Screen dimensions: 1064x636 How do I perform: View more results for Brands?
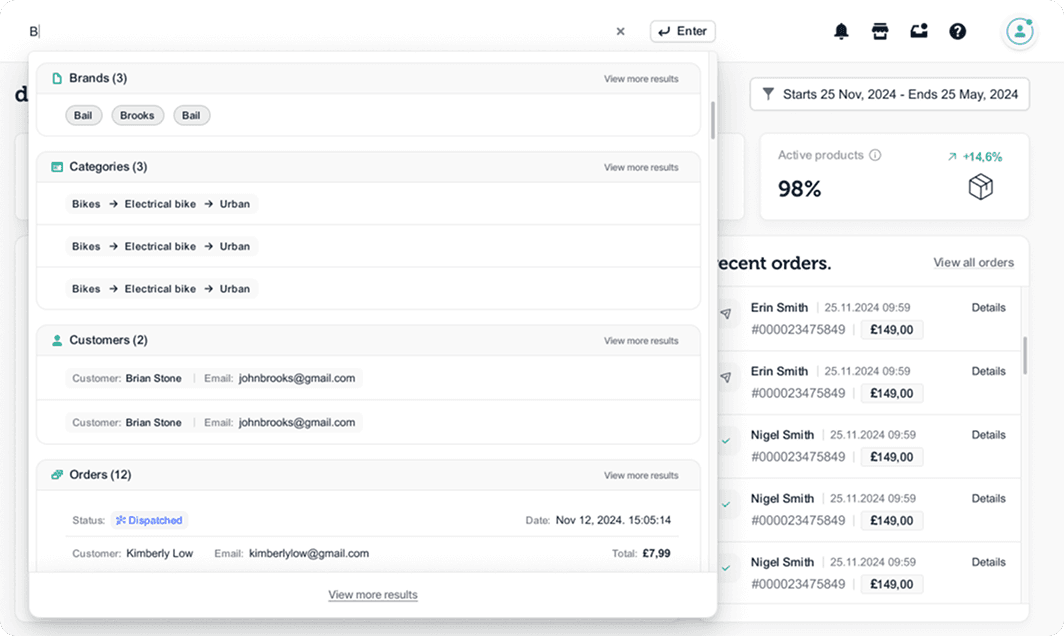point(640,79)
